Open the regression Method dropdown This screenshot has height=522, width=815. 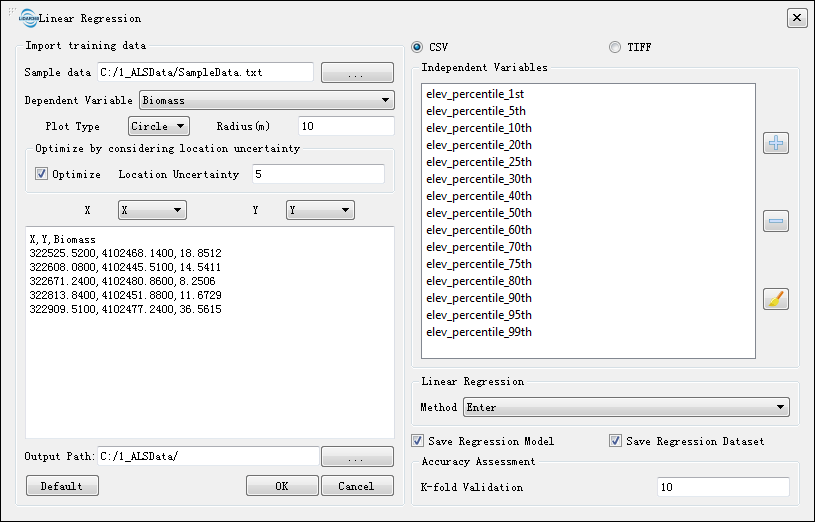pos(626,407)
